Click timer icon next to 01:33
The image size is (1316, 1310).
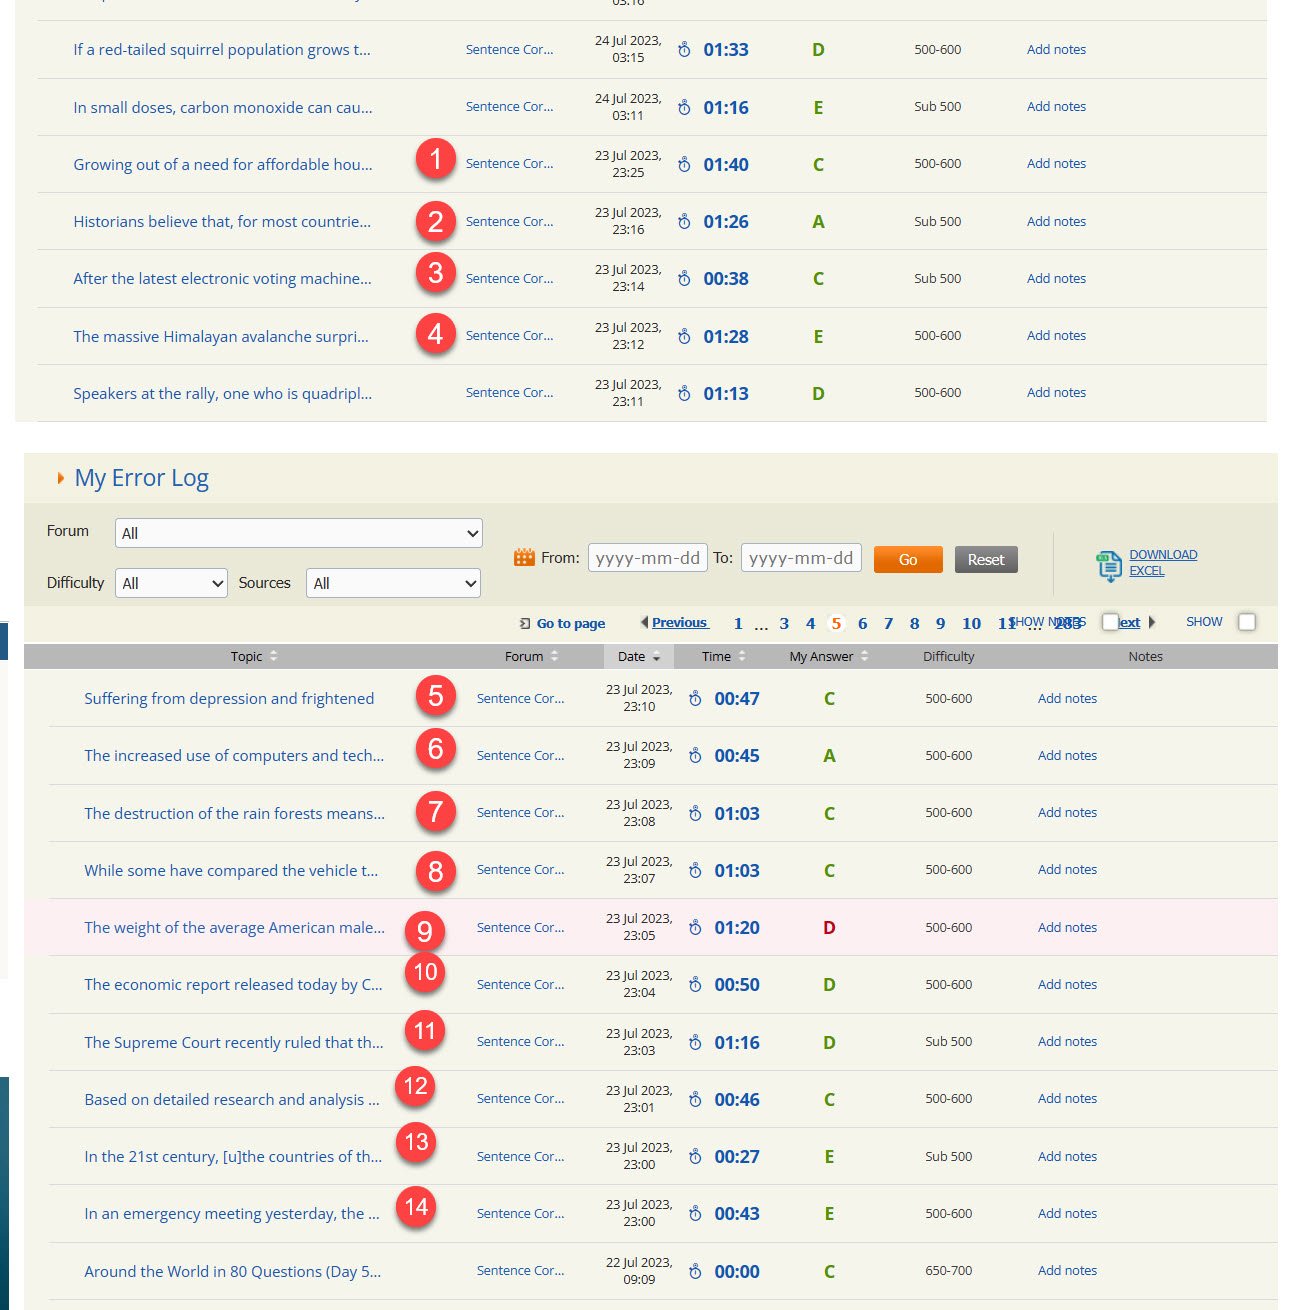click(x=684, y=50)
